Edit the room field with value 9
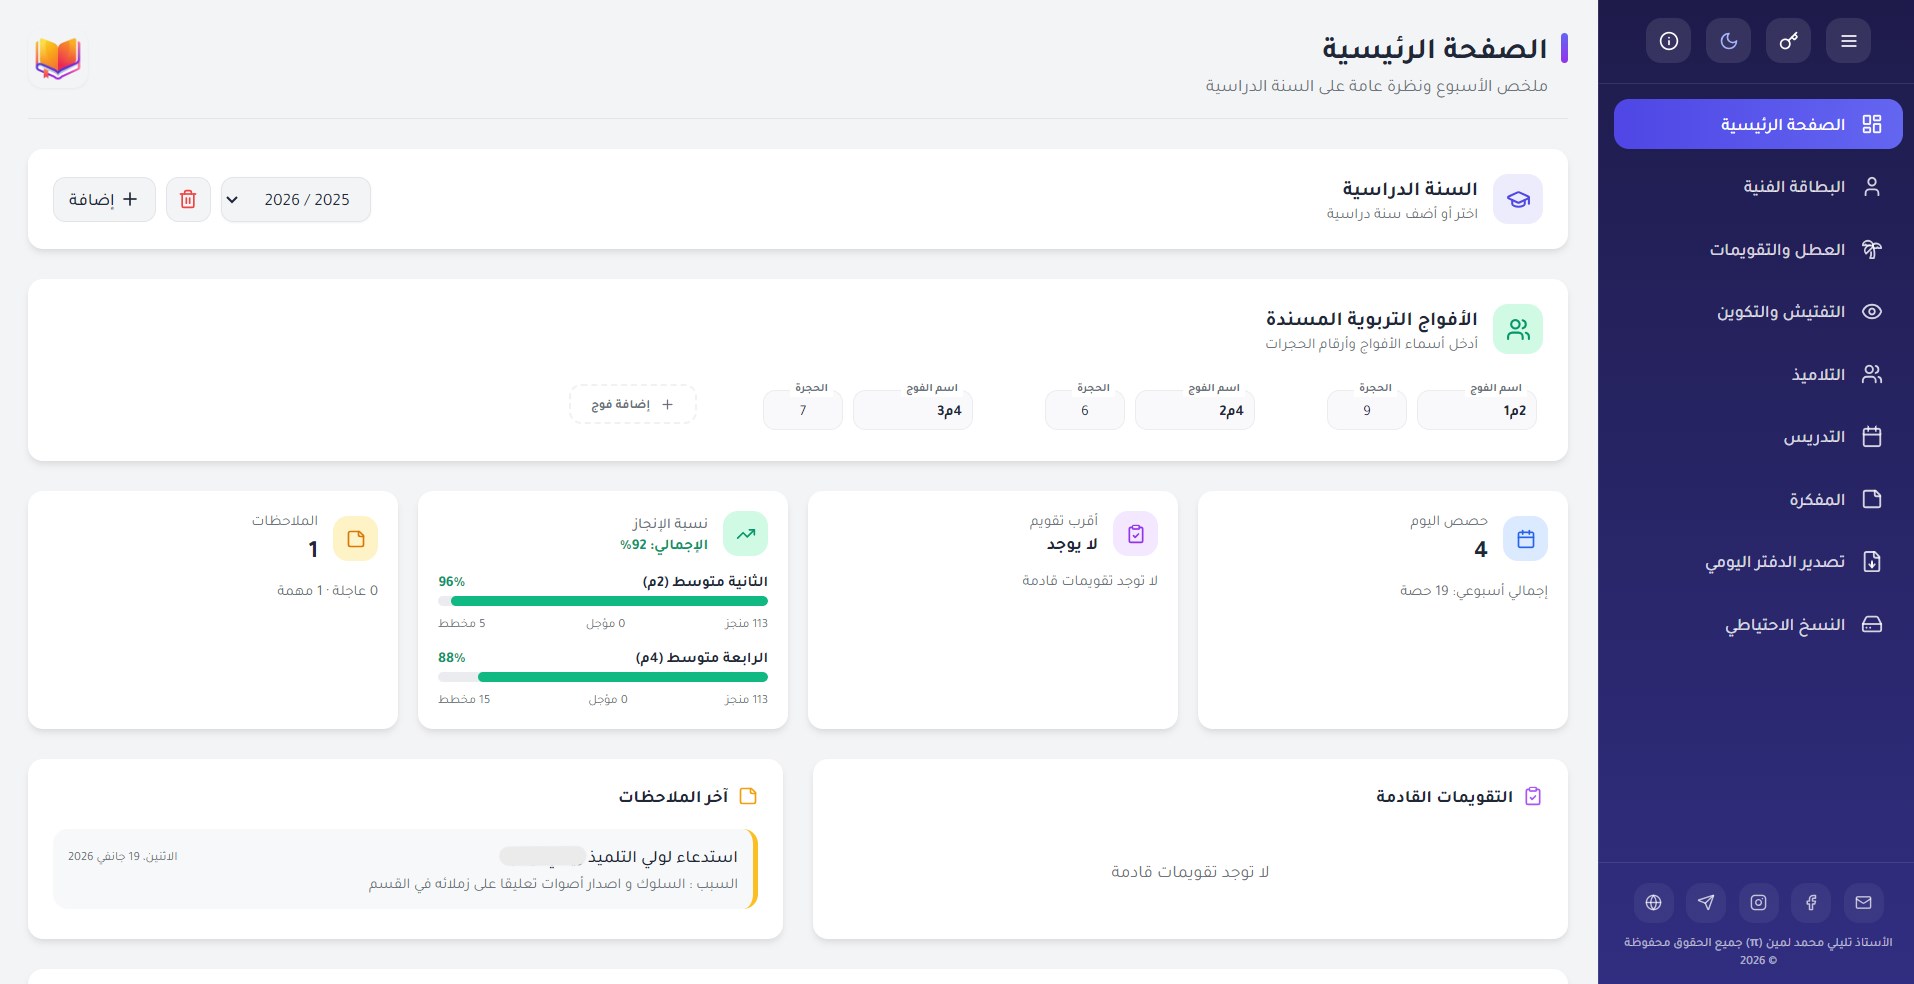The image size is (1914, 984). pos(1367,410)
